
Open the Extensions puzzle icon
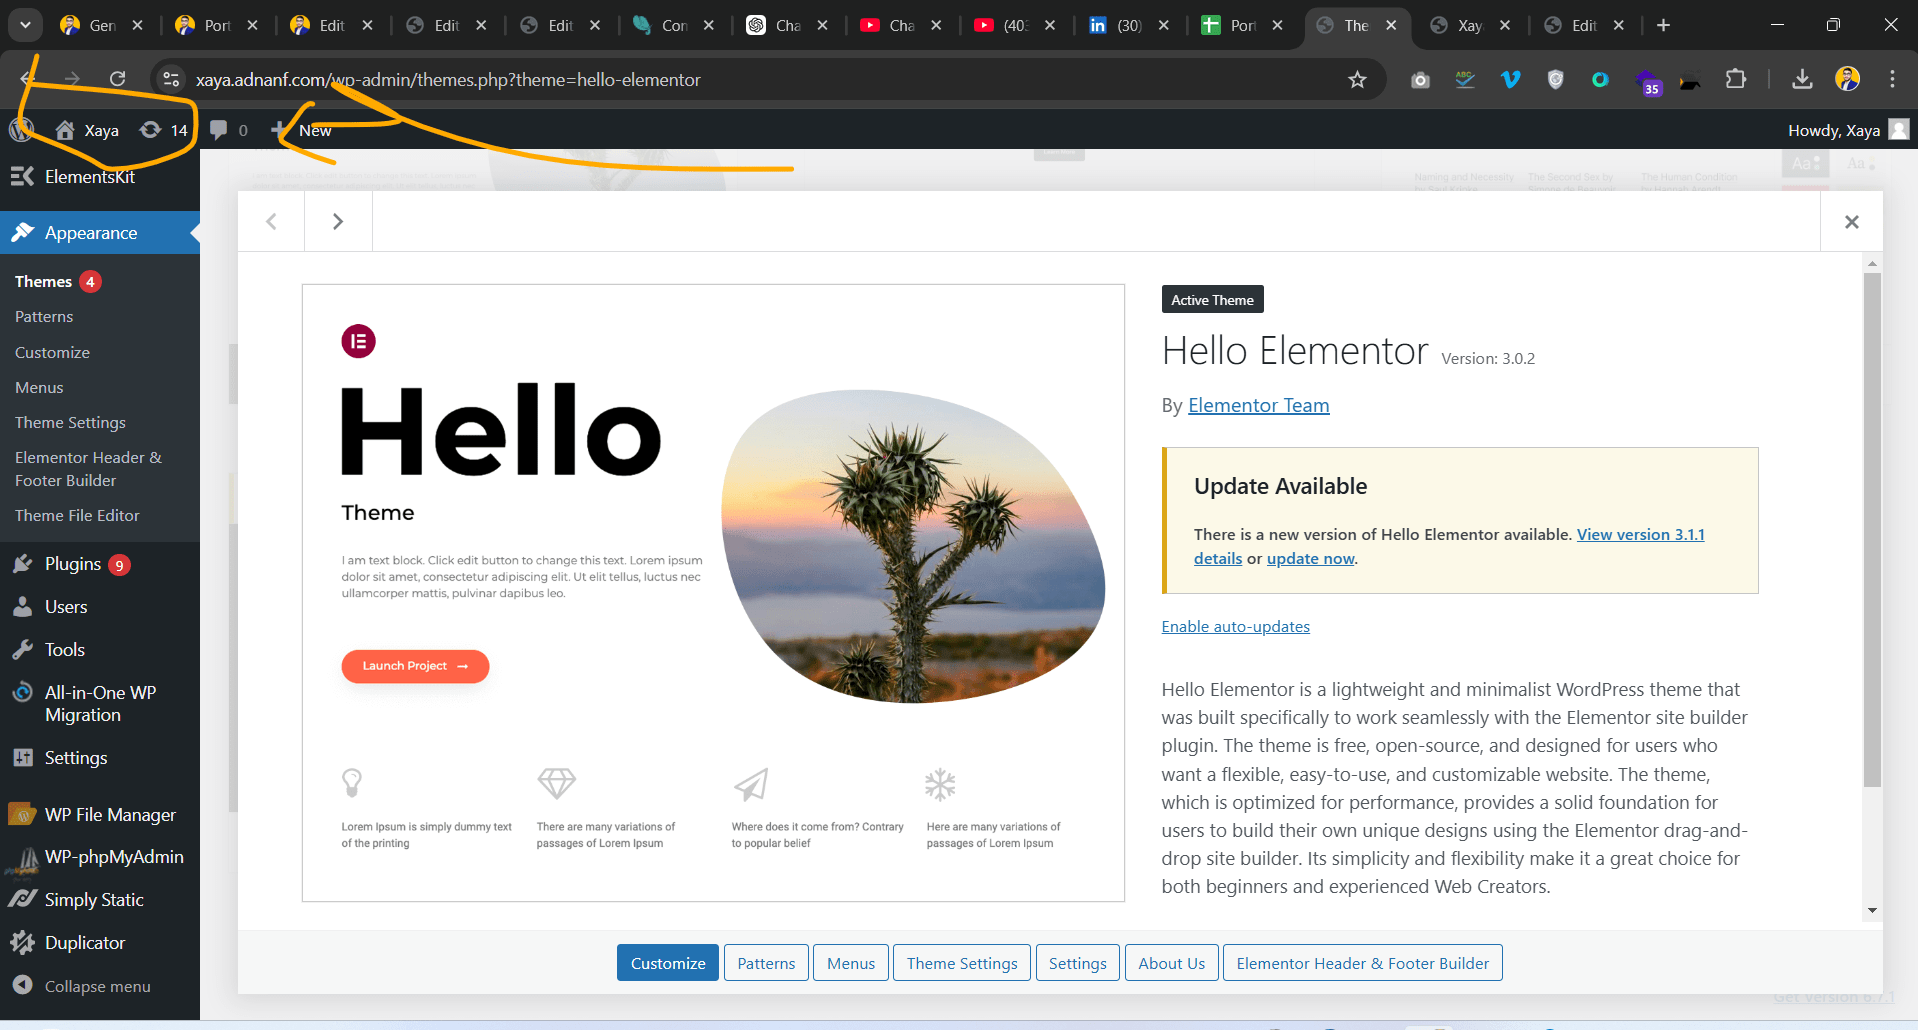tap(1736, 79)
